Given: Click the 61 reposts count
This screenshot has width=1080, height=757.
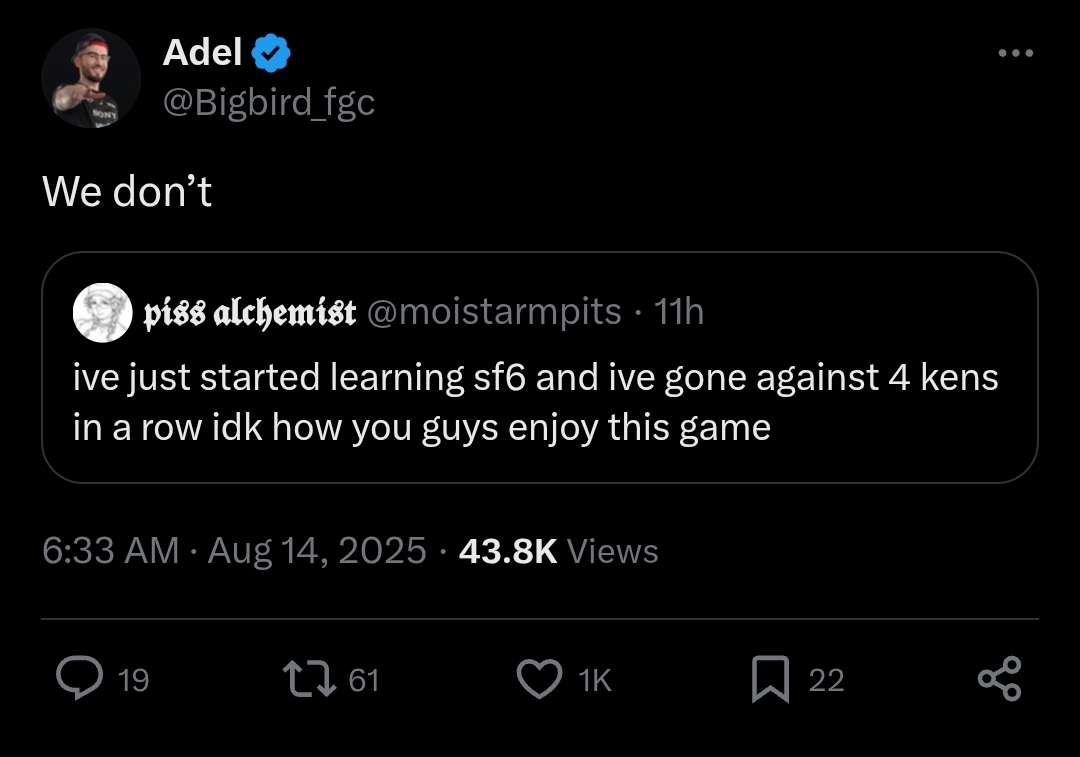Looking at the screenshot, I should coord(364,681).
